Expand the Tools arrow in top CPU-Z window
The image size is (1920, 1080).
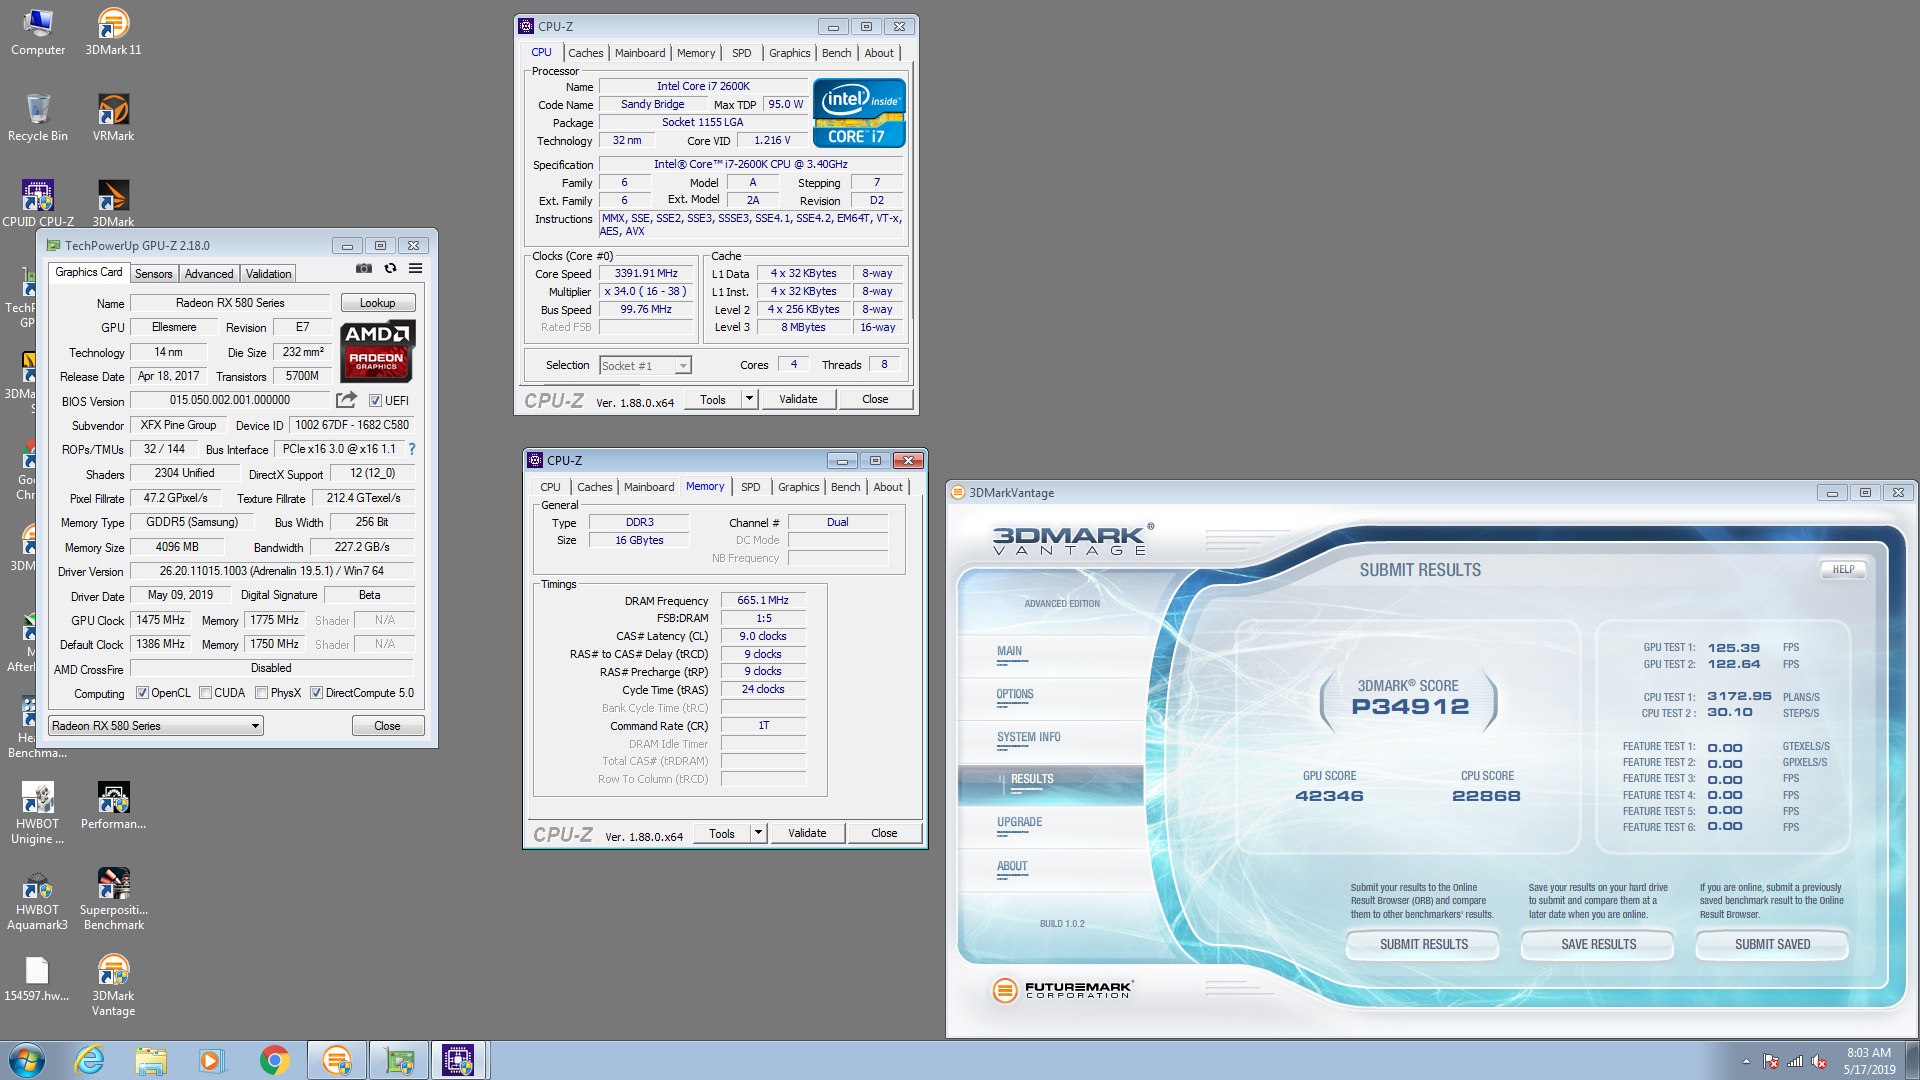748,399
